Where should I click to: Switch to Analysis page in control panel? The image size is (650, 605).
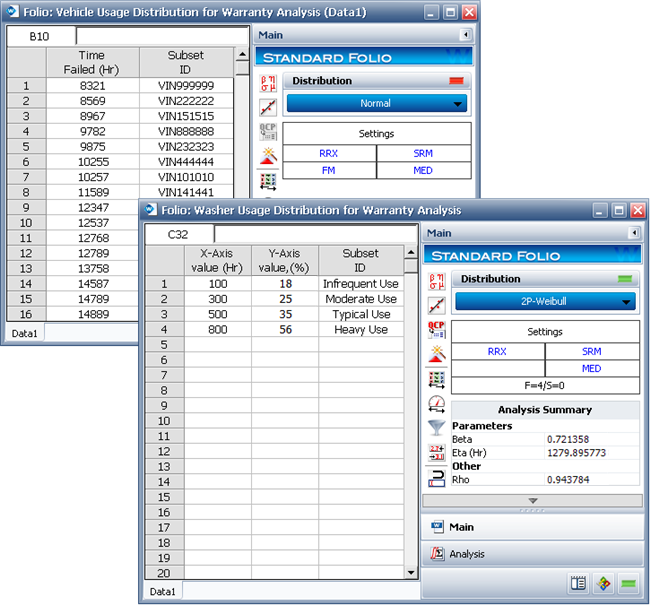[x=532, y=554]
